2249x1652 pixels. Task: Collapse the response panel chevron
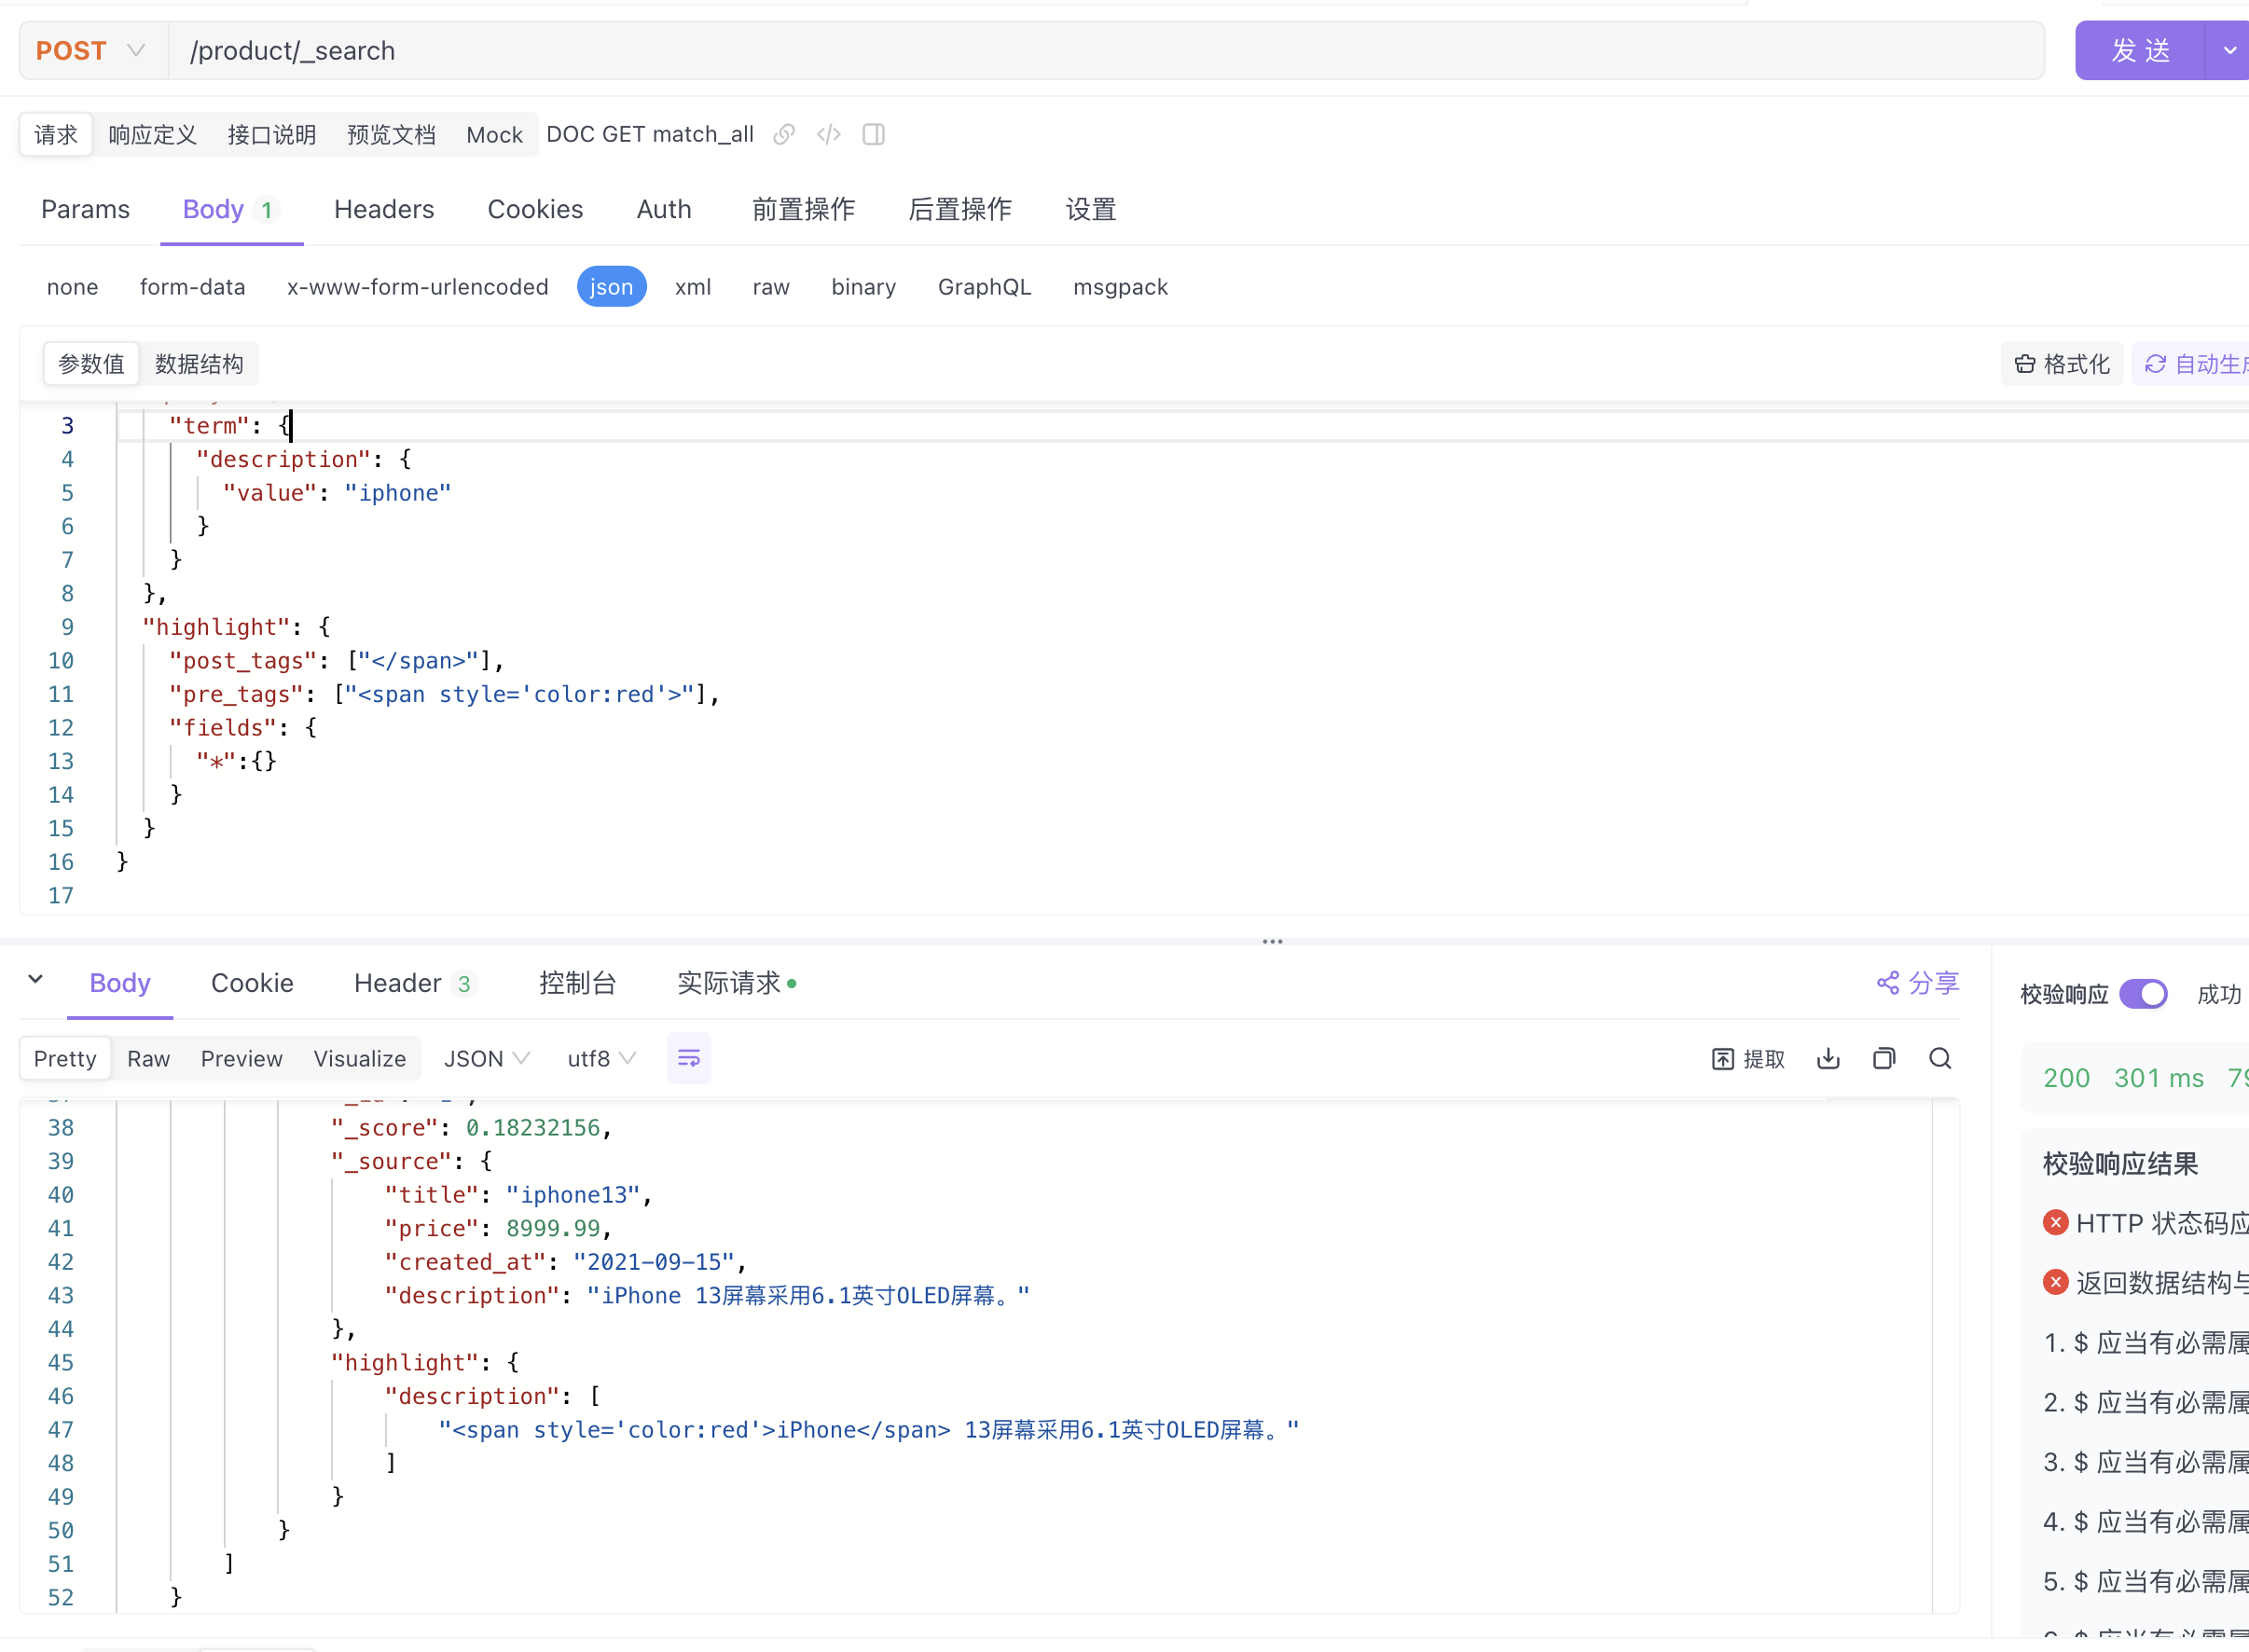pos(36,980)
